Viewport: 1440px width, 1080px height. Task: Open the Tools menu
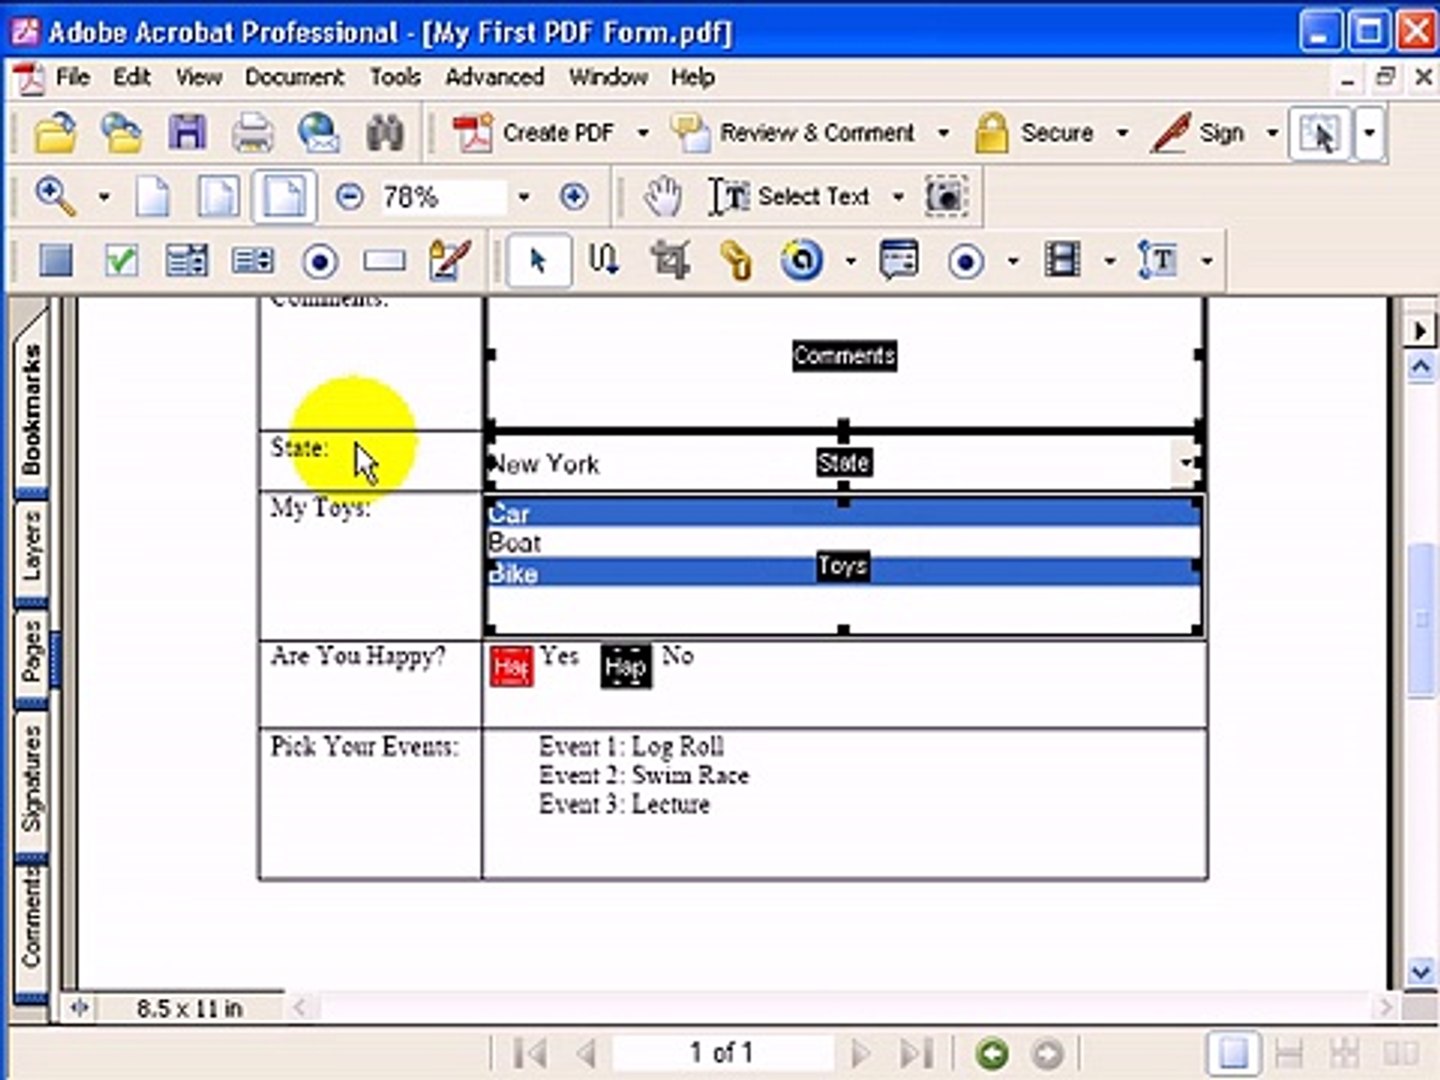pyautogui.click(x=395, y=77)
